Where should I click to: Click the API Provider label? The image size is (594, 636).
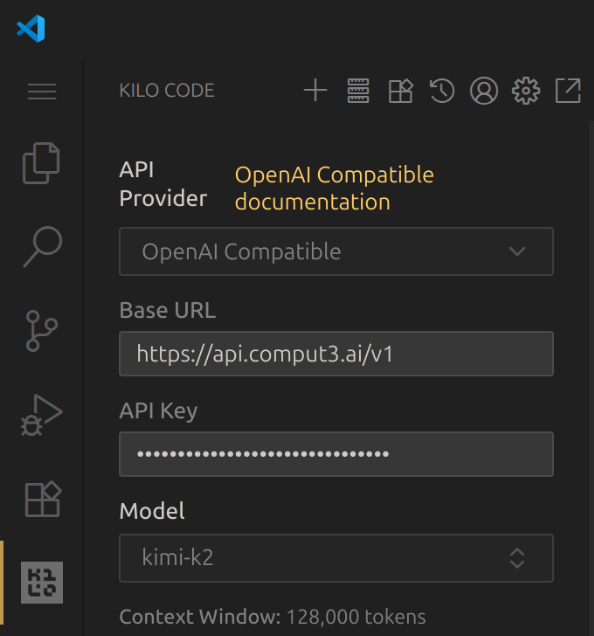(163, 184)
